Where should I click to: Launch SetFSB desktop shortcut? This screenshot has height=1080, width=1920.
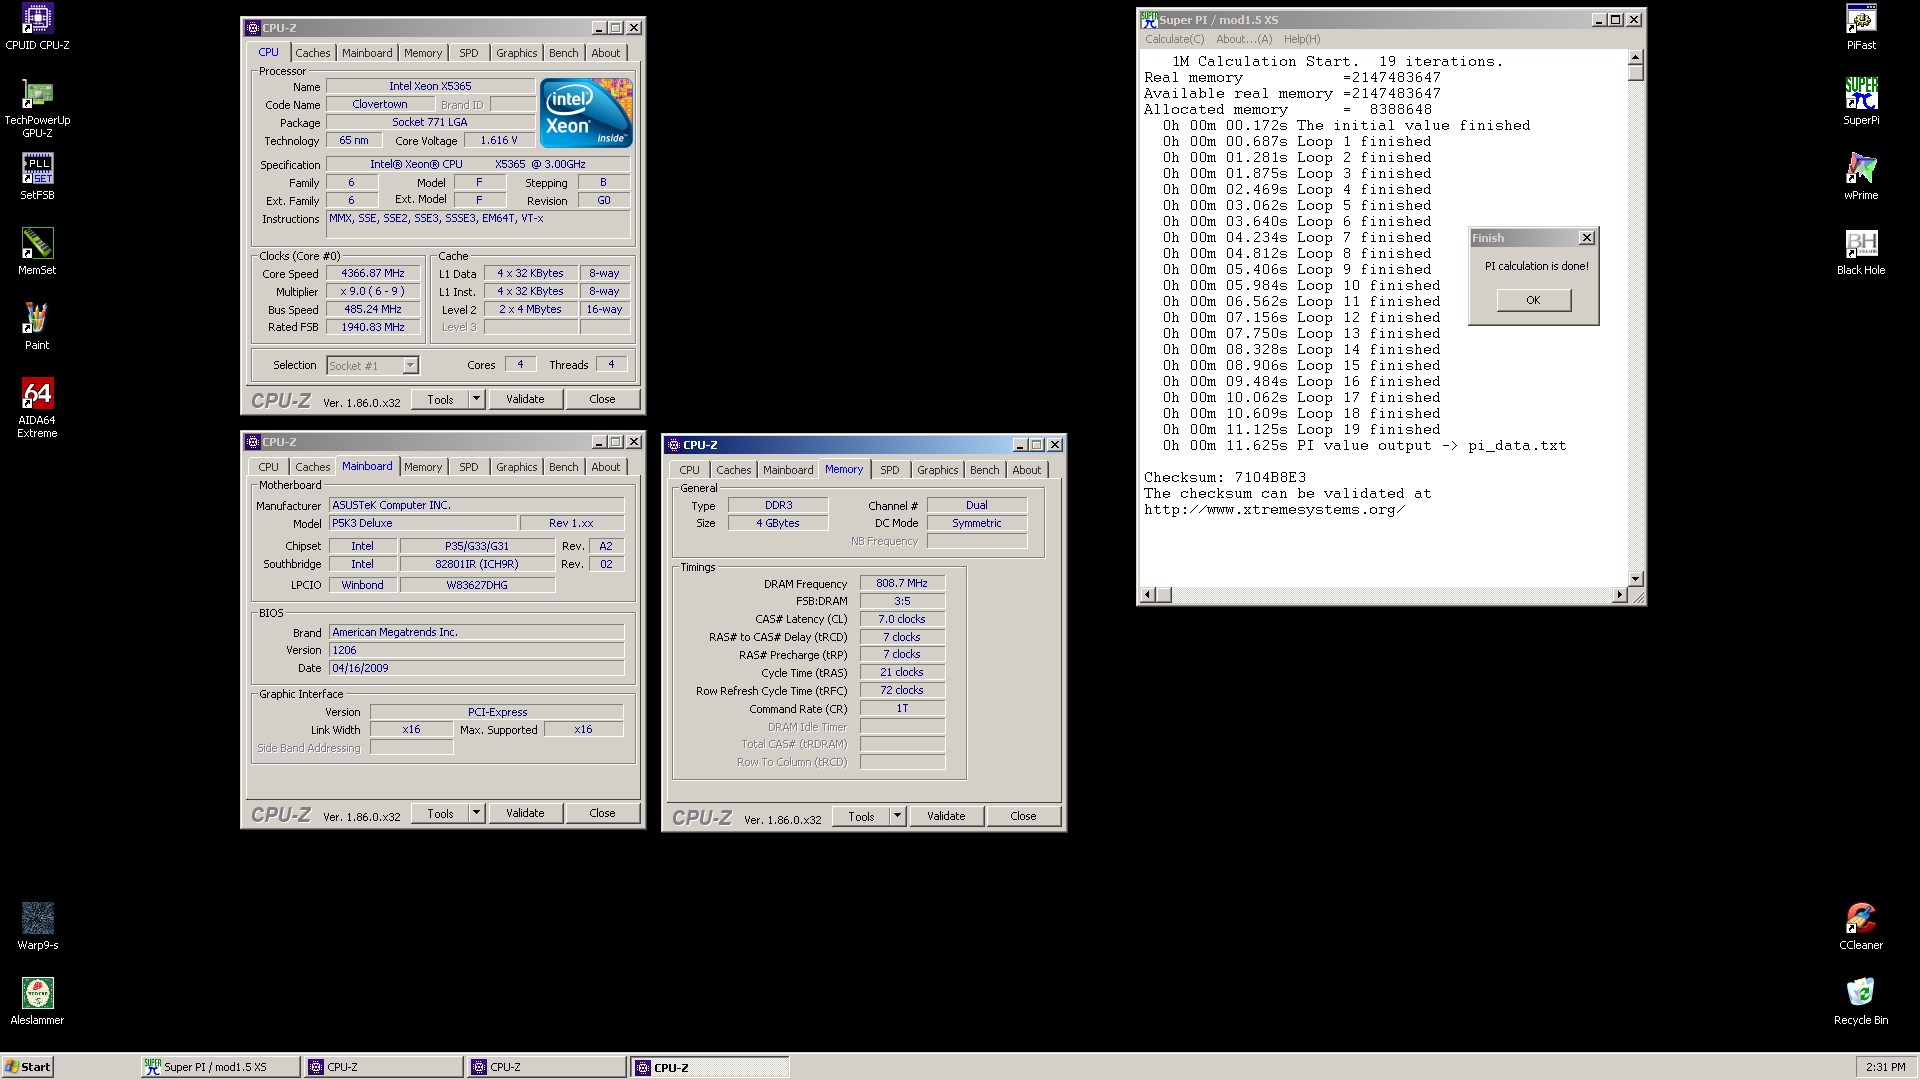37,177
